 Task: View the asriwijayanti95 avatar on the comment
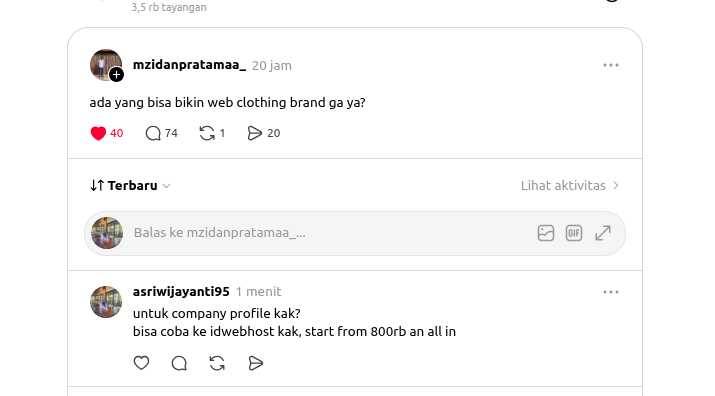tap(106, 302)
